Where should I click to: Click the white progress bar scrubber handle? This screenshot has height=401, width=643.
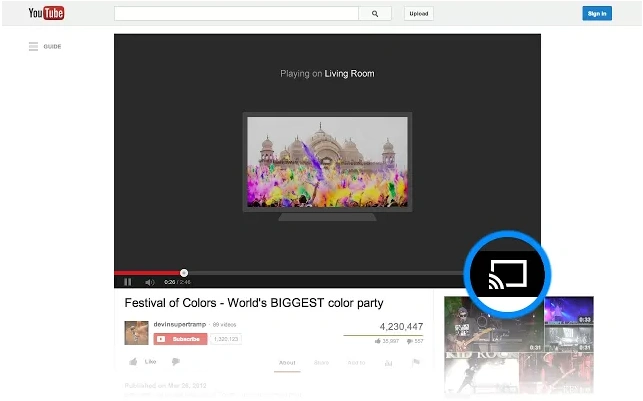point(184,273)
